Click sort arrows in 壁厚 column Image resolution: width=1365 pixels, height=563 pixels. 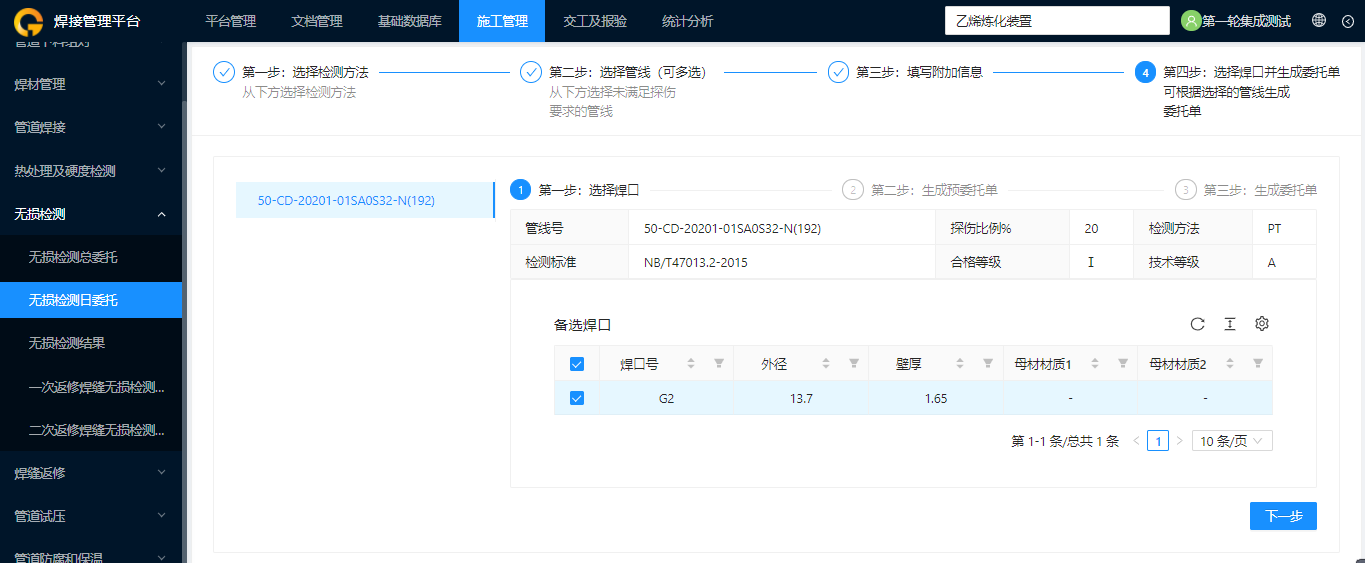point(960,364)
